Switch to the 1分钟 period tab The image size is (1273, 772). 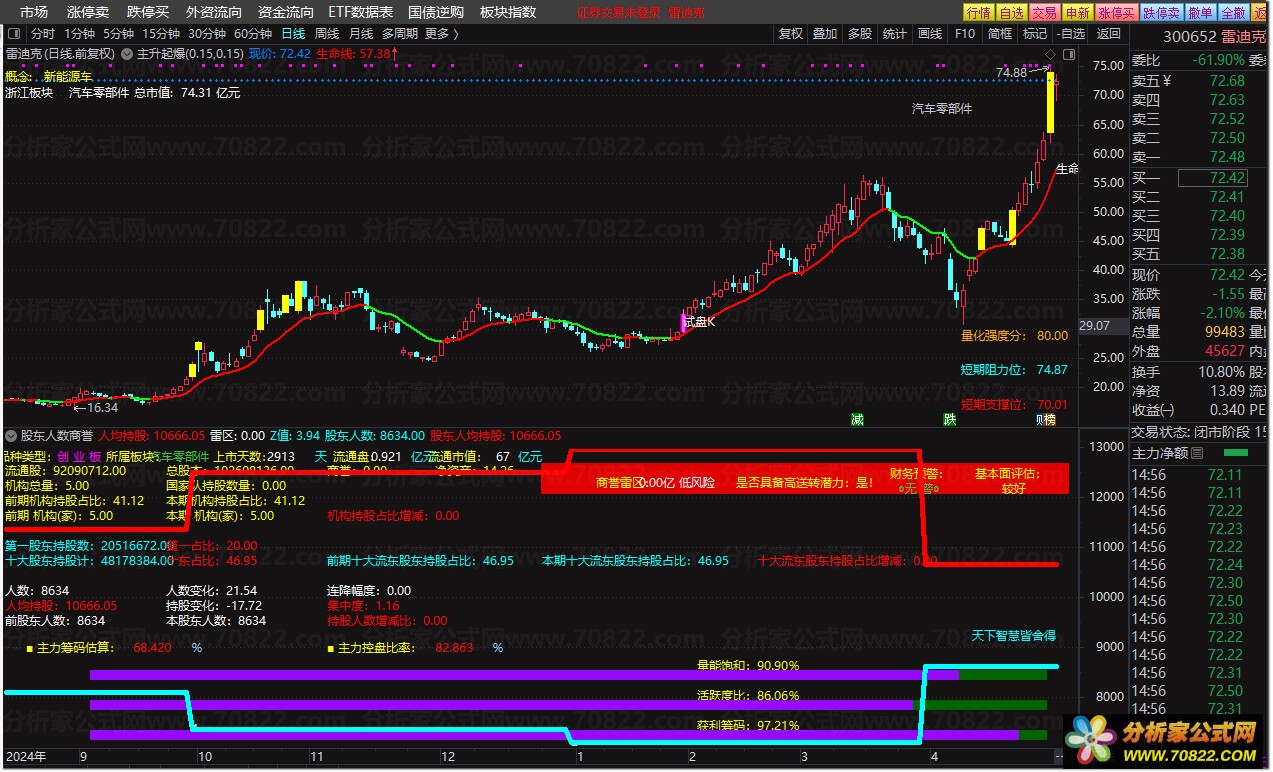pyautogui.click(x=79, y=33)
